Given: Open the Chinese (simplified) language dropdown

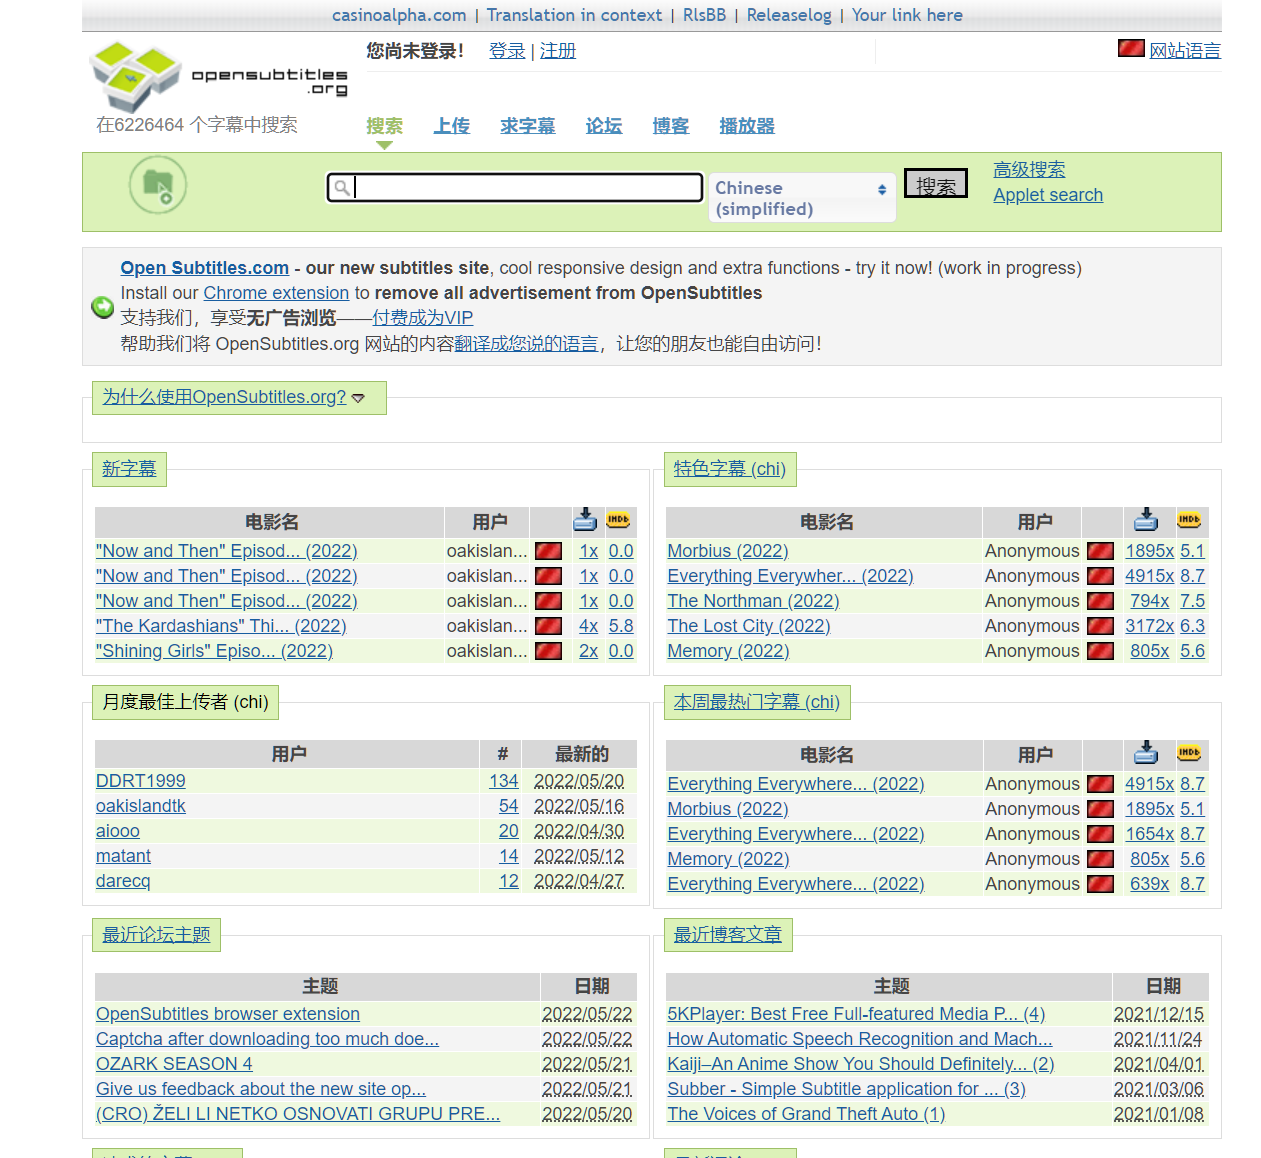Looking at the screenshot, I should coord(802,198).
